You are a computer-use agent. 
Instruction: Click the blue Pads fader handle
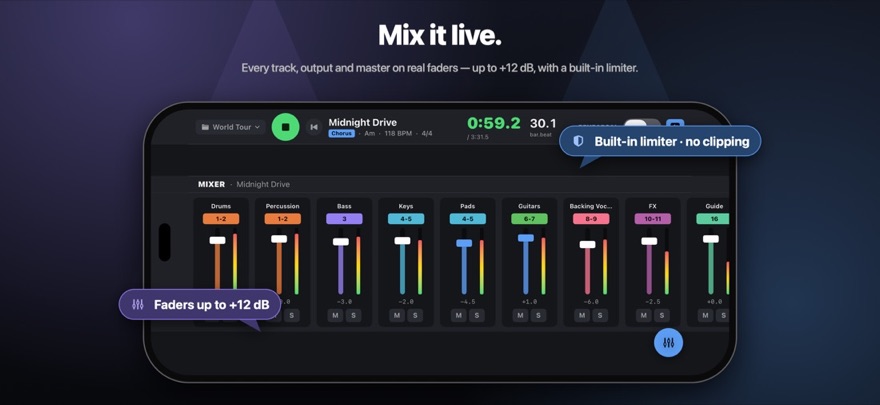click(x=464, y=243)
